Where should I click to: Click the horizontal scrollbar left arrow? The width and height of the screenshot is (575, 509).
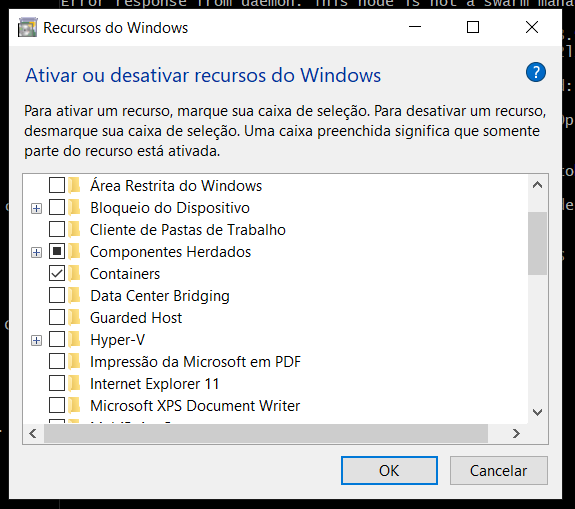click(33, 433)
